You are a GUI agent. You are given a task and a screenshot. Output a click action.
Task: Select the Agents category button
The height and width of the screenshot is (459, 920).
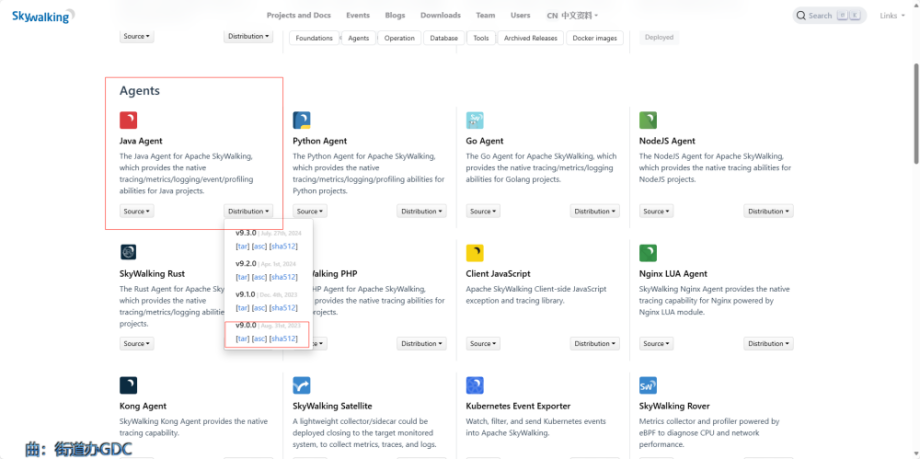(x=358, y=38)
